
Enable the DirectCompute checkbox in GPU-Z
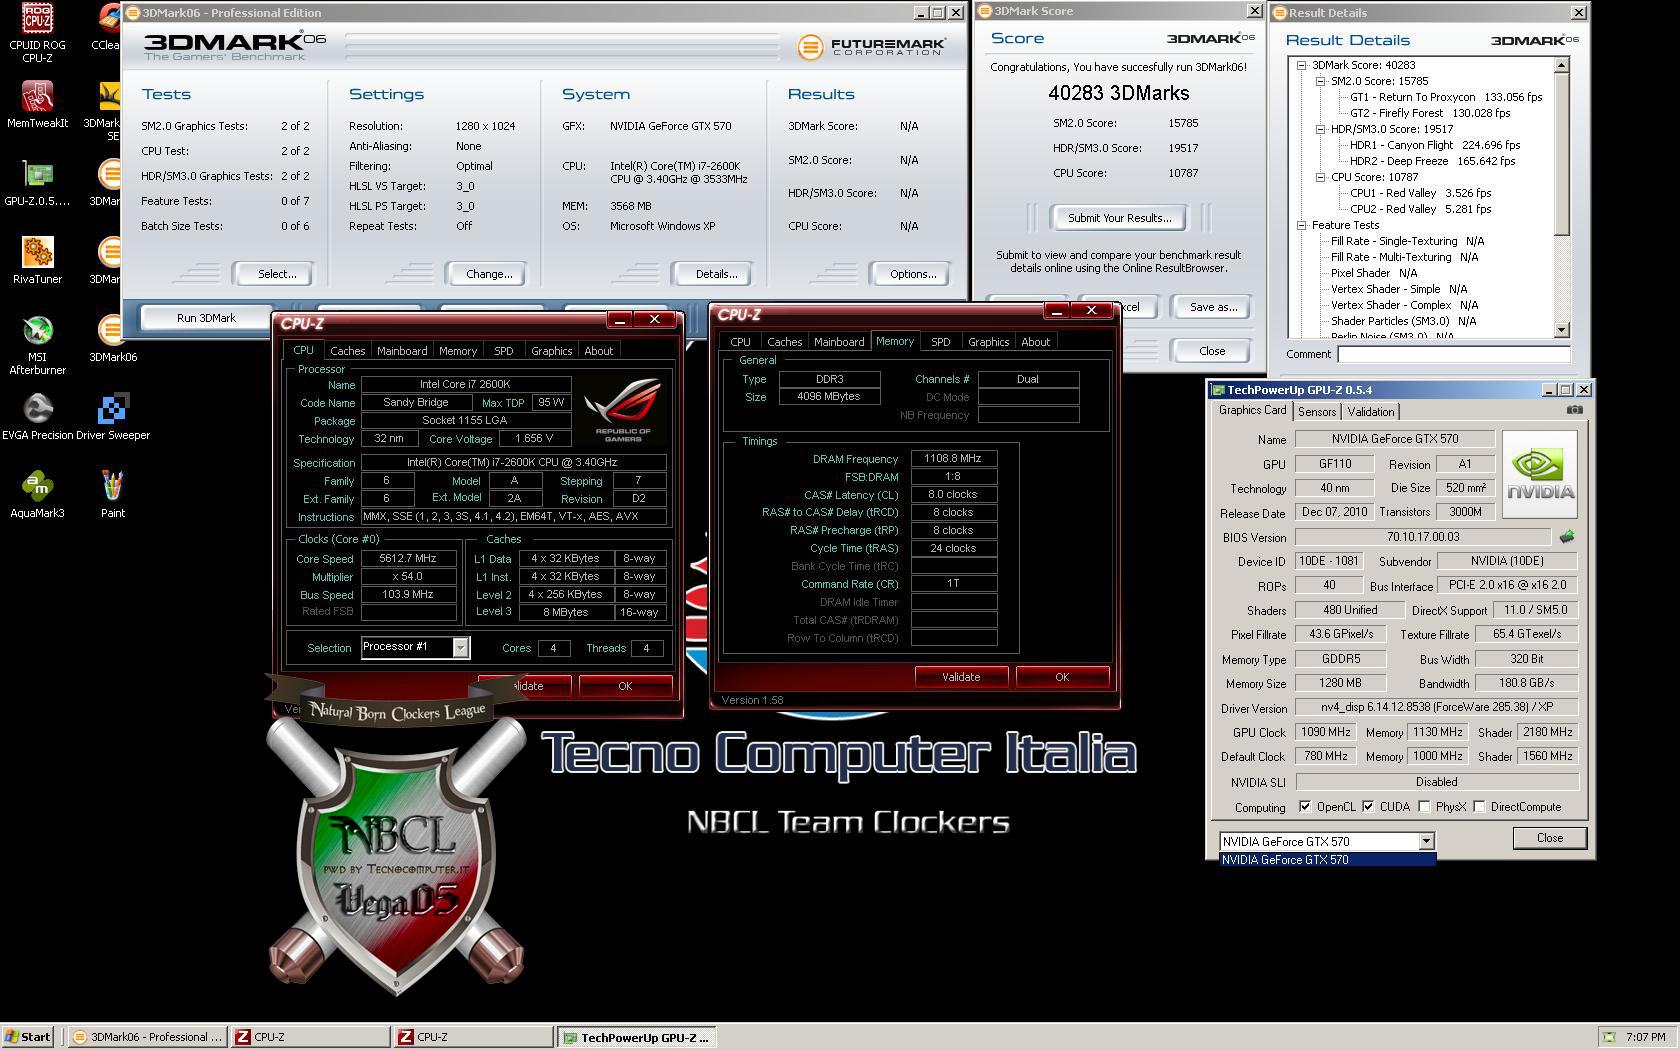(x=1479, y=807)
